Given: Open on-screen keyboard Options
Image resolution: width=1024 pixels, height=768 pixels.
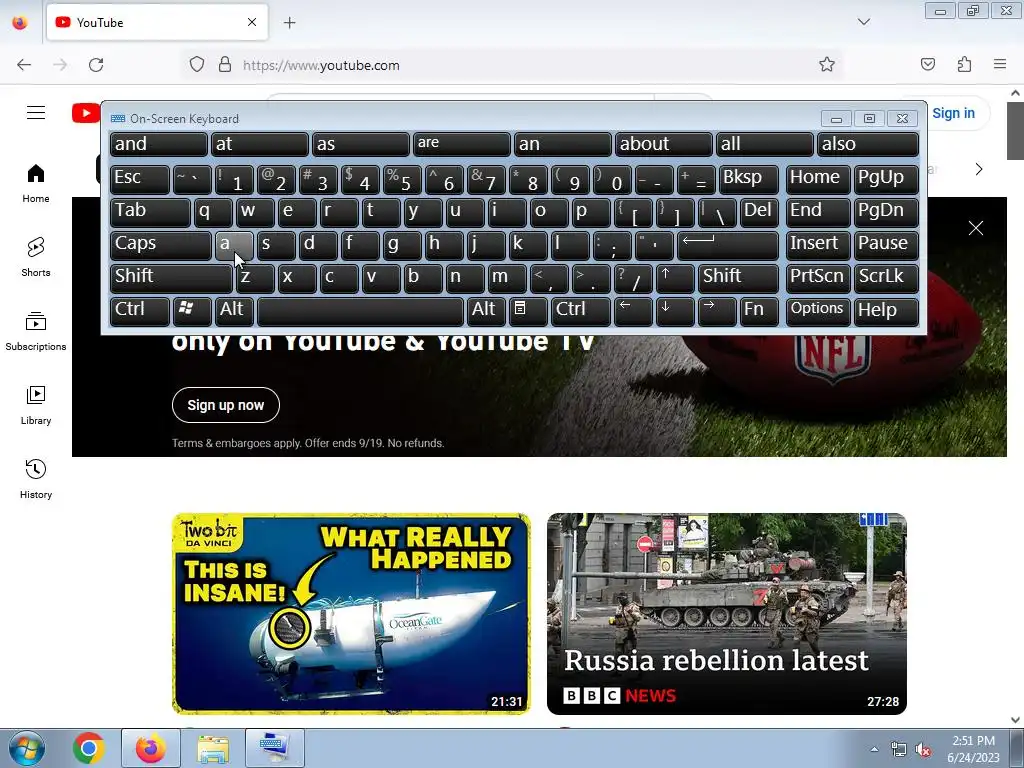Looking at the screenshot, I should 818,310.
